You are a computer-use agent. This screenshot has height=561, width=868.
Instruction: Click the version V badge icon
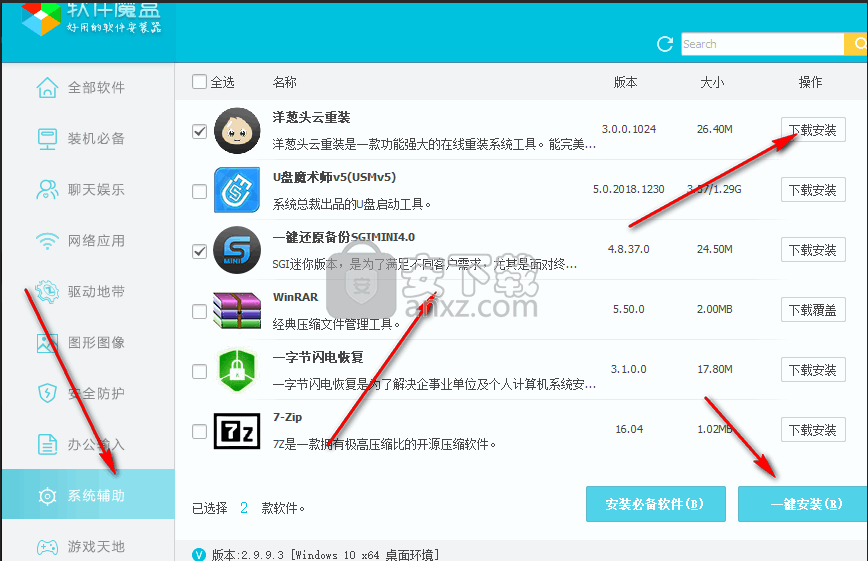(198, 554)
